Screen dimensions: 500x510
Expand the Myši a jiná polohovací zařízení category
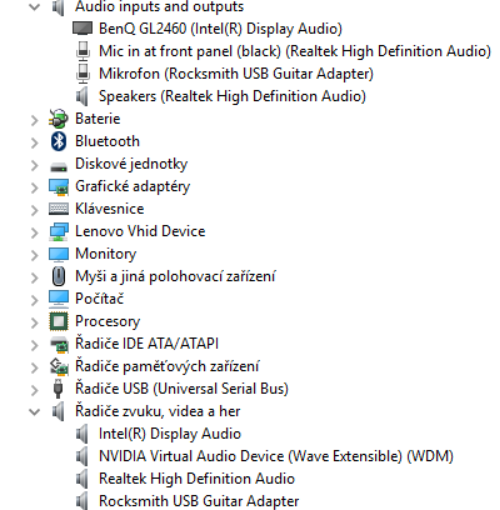34,278
